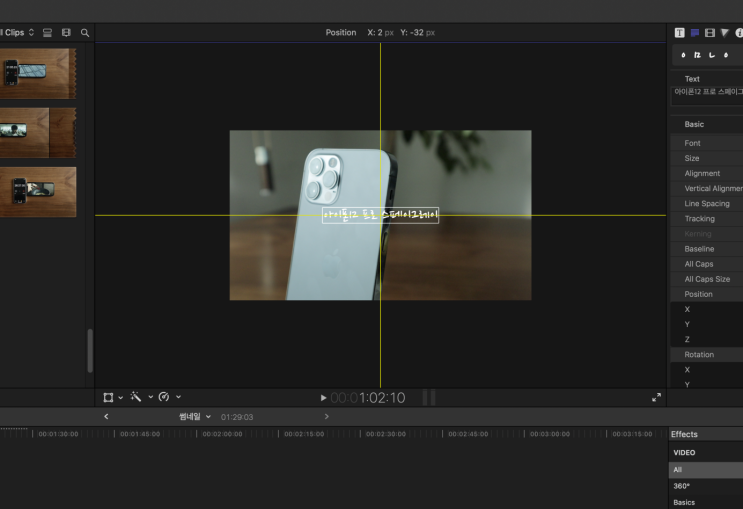Click fourth text style preset icon

(x=726, y=55)
